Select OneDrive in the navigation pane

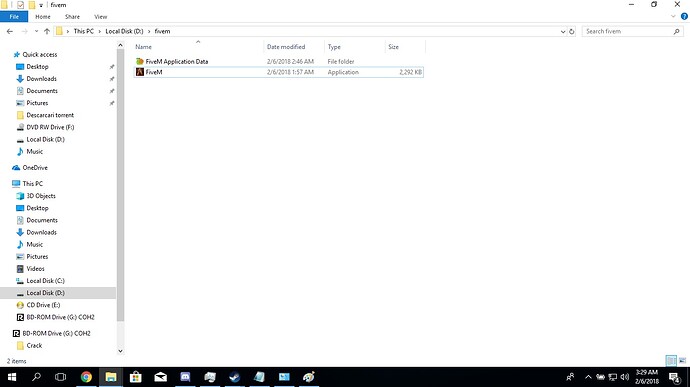35,168
